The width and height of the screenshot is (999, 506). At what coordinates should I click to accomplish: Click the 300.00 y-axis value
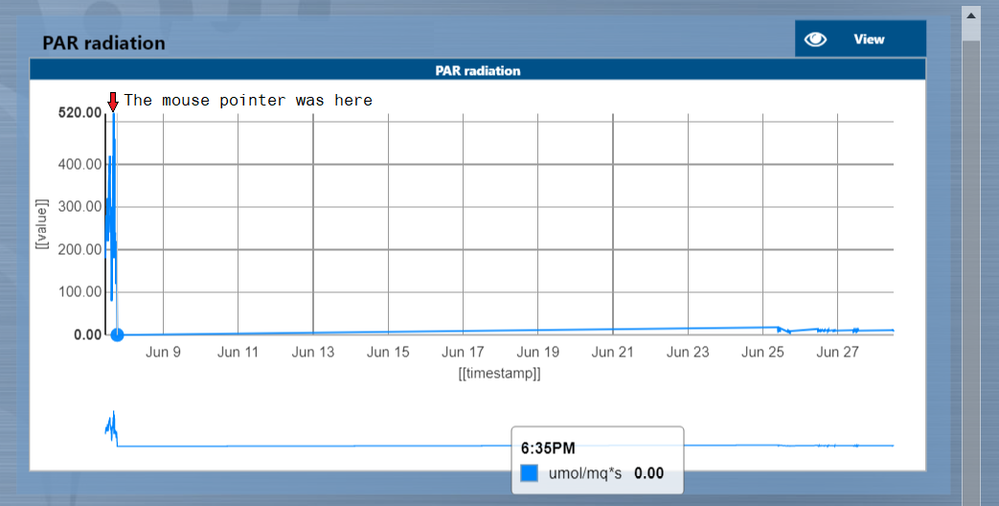[x=80, y=206]
